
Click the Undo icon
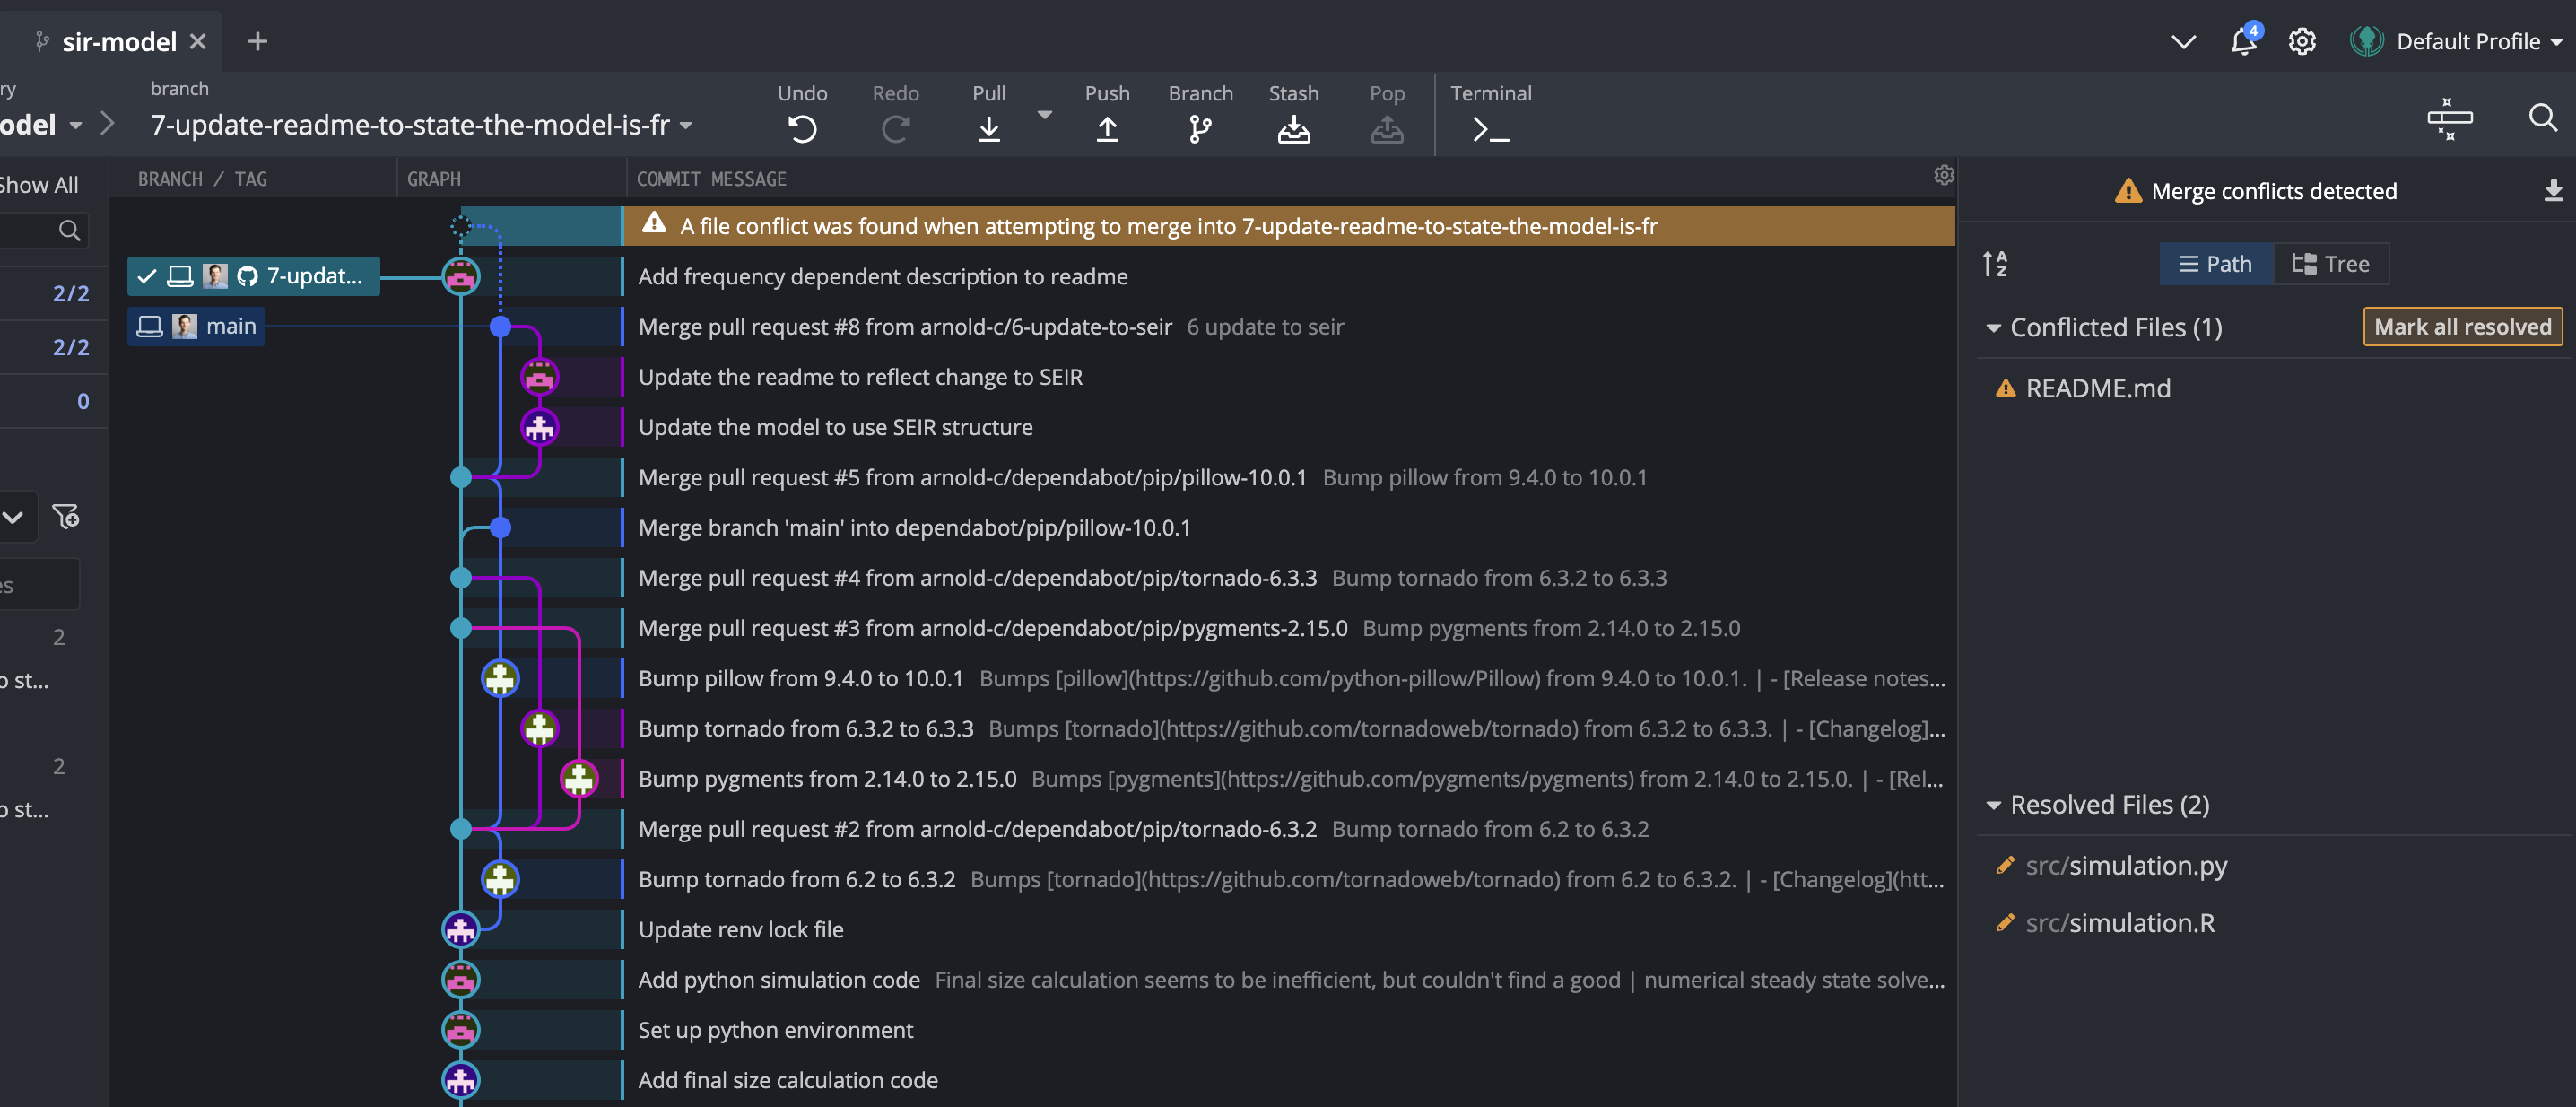click(x=802, y=129)
